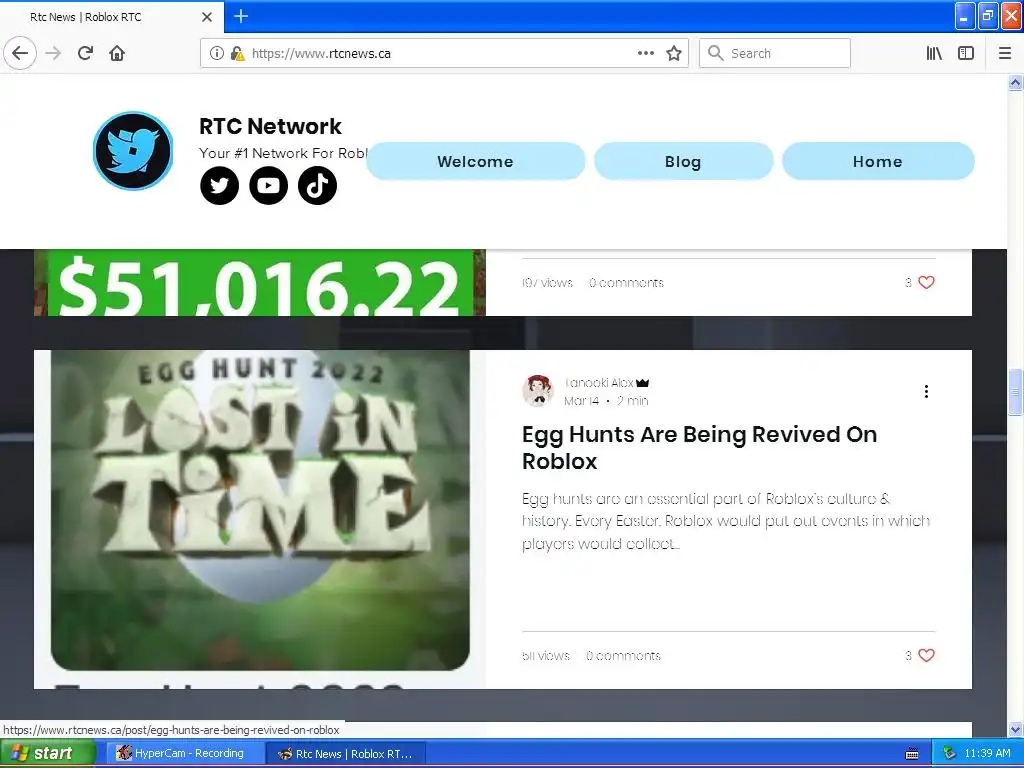The height and width of the screenshot is (768, 1024).
Task: Click the 511 views count
Action: click(546, 656)
